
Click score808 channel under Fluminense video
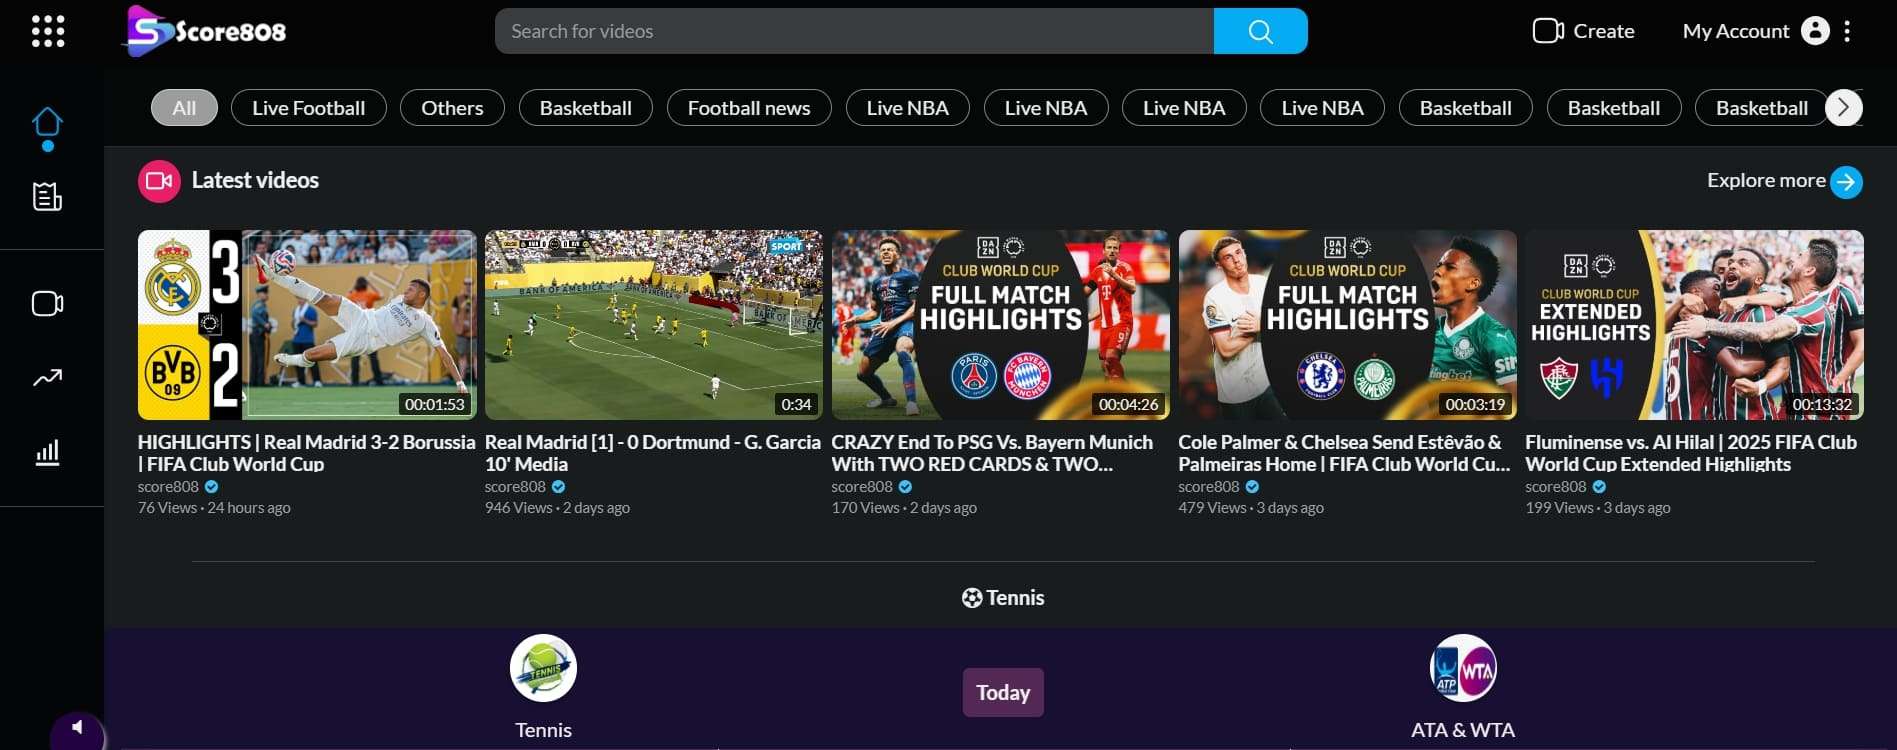[1556, 487]
